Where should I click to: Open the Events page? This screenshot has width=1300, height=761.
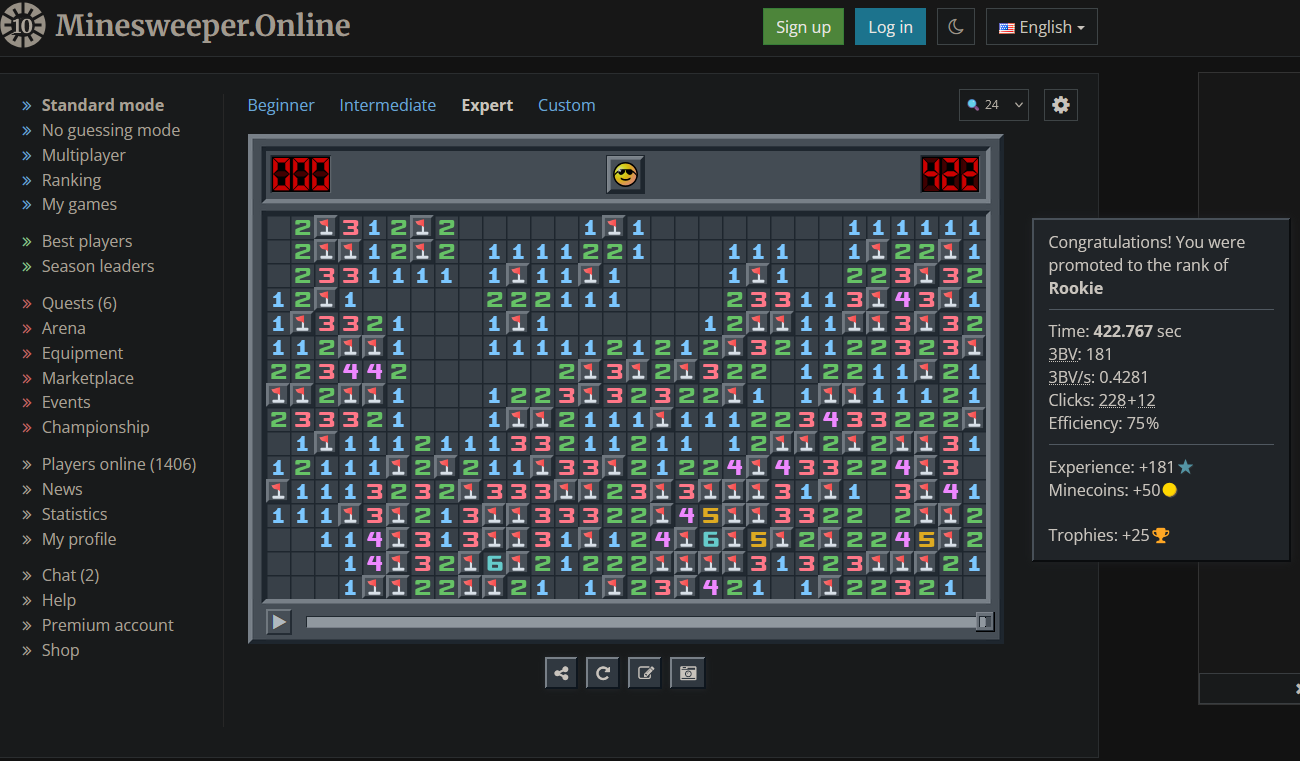coord(66,402)
